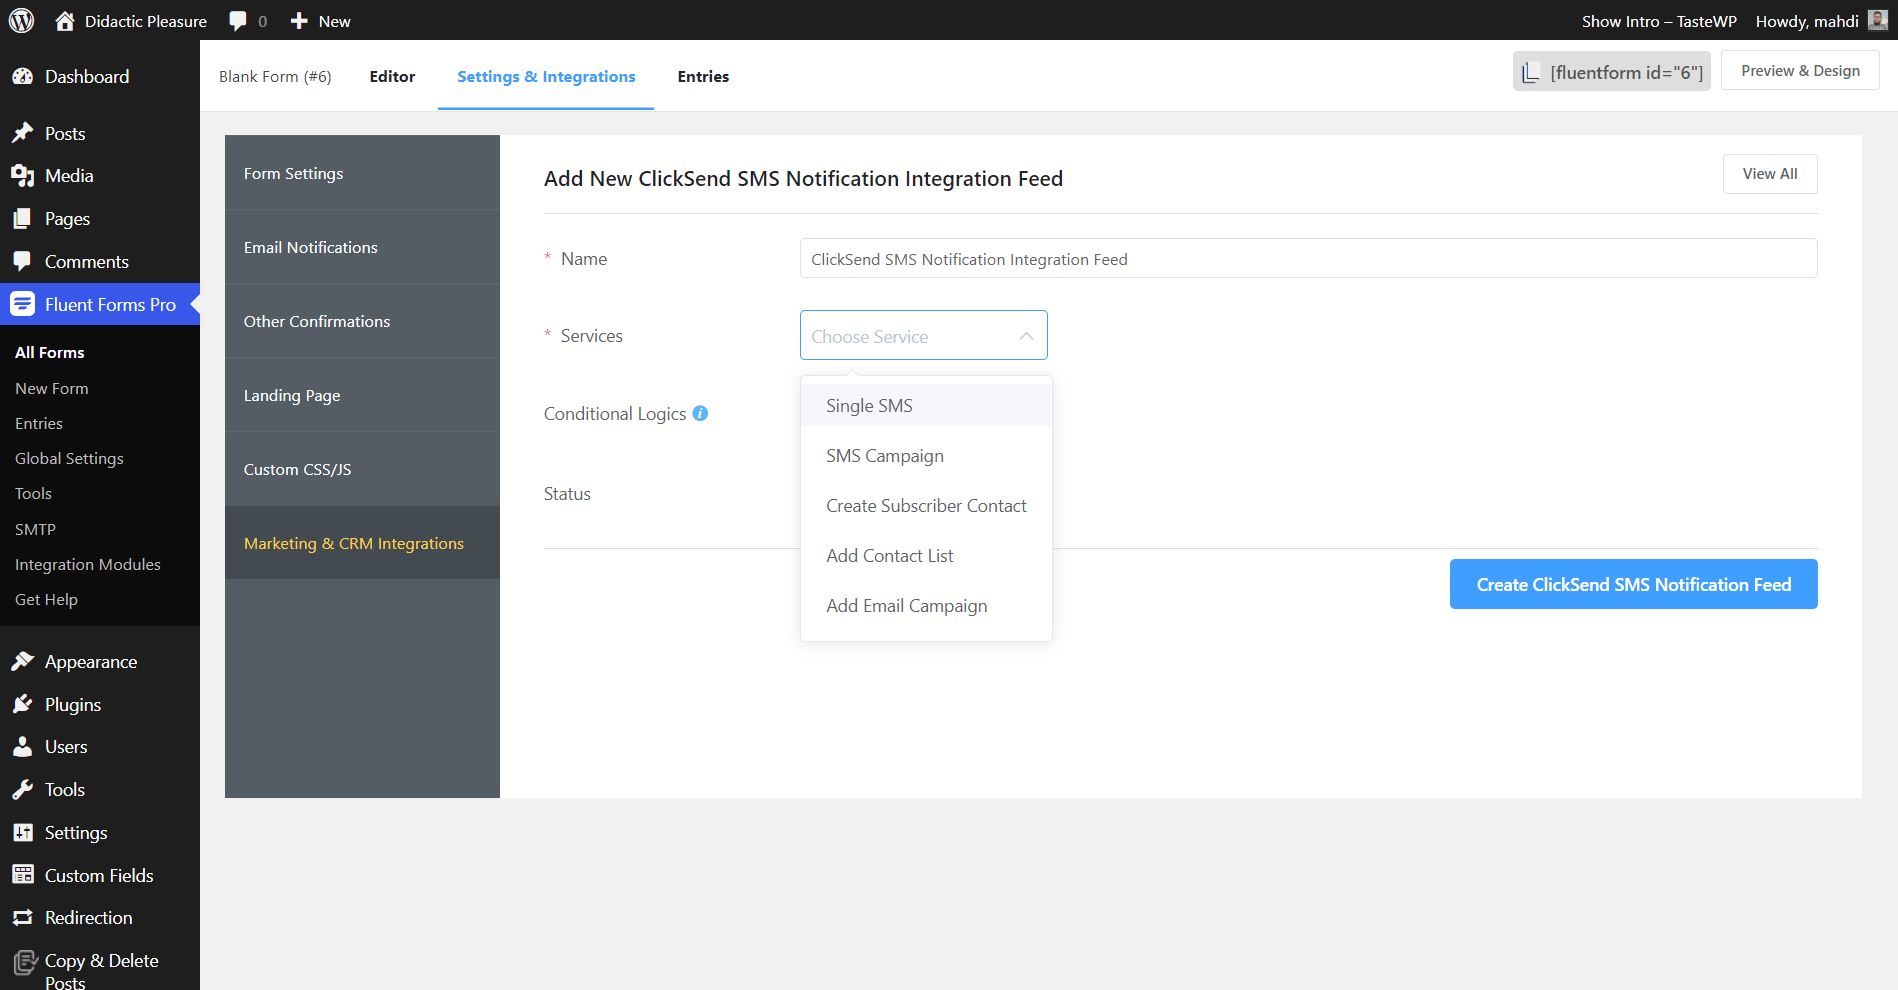Select Add Email Campaign option

tap(906, 606)
